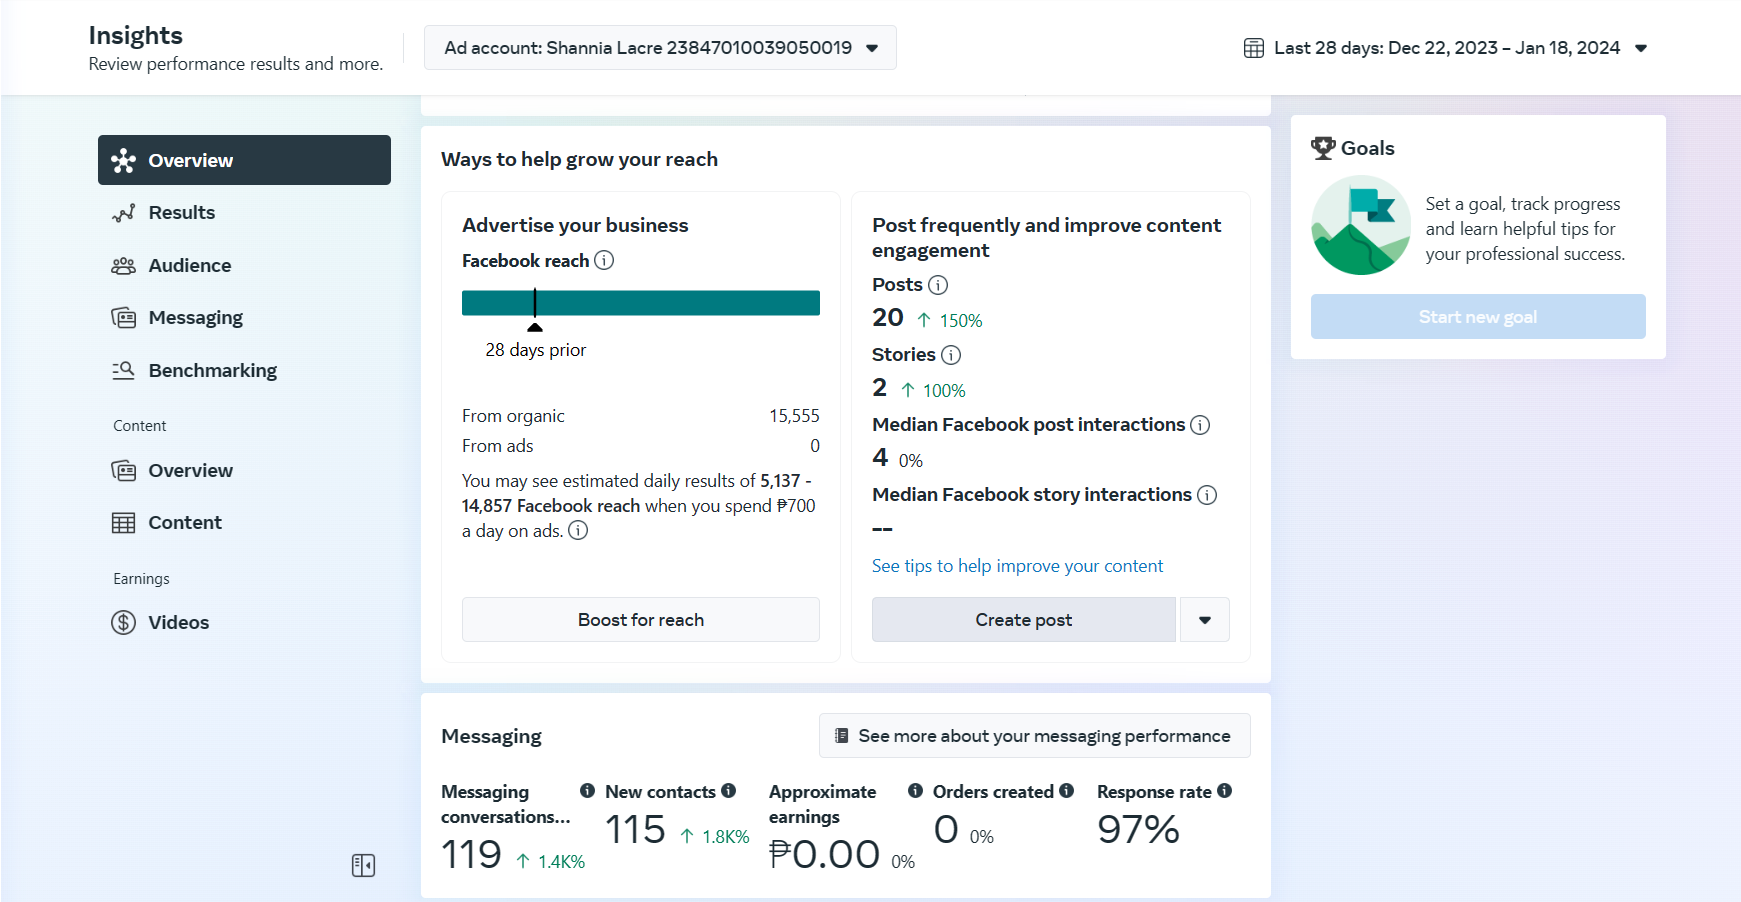Screen dimensions: 1741x902
Task: Open the Stories info icon
Action: click(x=951, y=355)
